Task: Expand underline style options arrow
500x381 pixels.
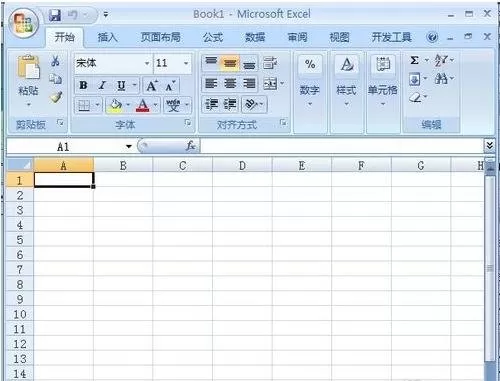Action: pos(135,85)
